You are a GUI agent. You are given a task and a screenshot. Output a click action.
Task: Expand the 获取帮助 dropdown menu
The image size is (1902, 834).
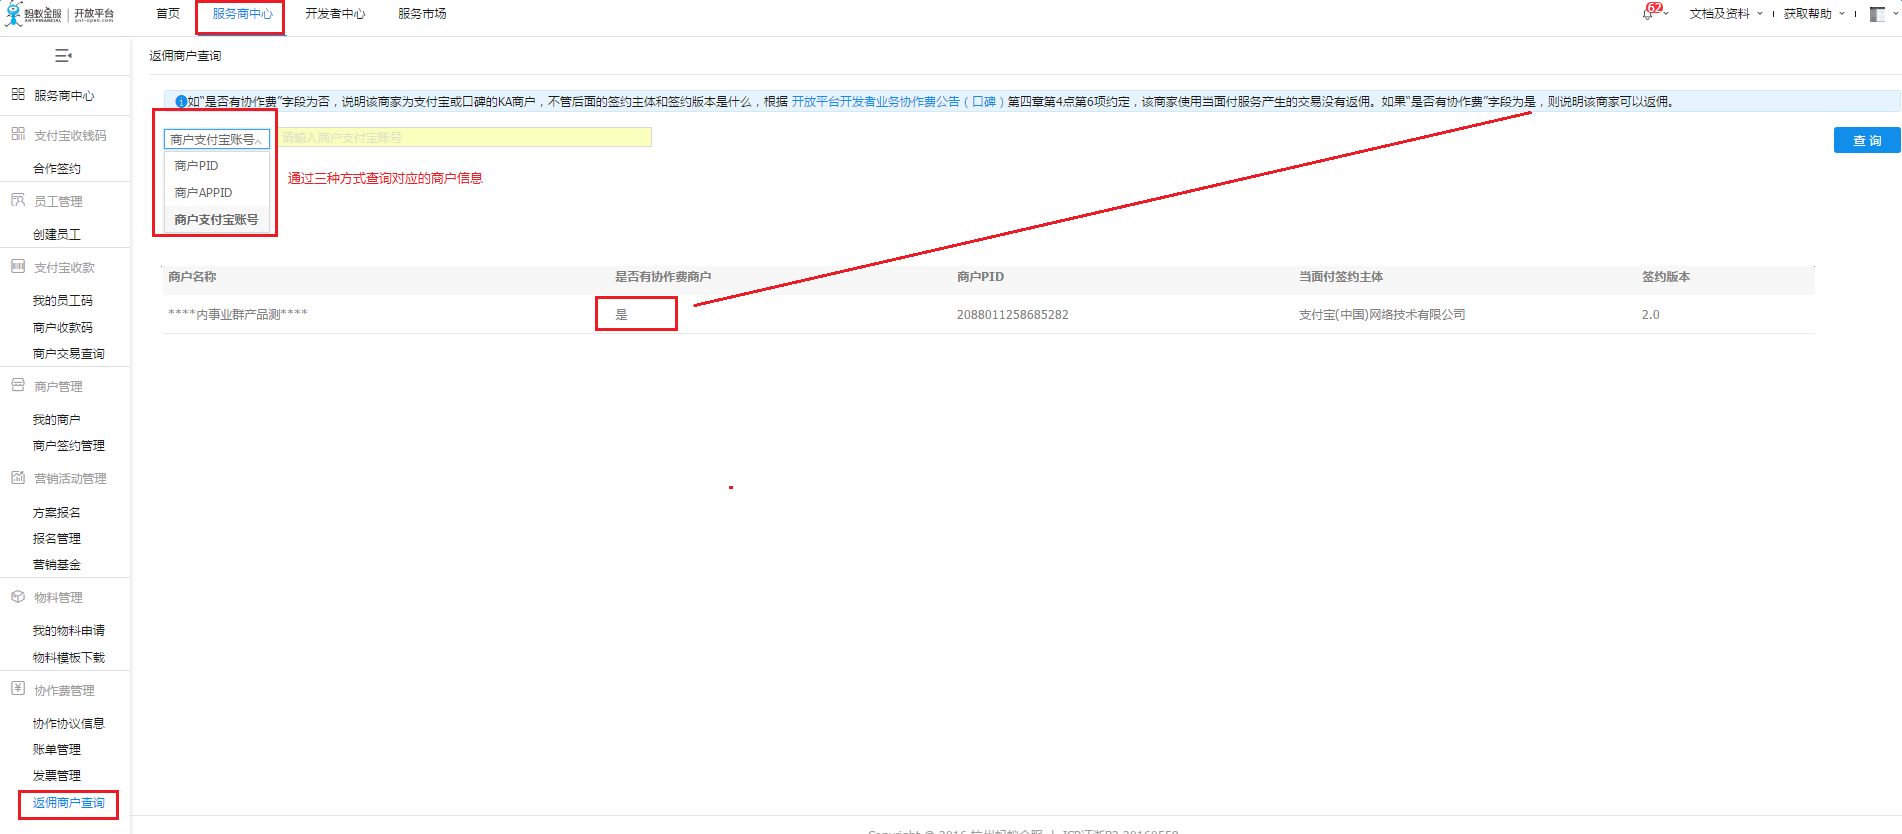(1814, 14)
